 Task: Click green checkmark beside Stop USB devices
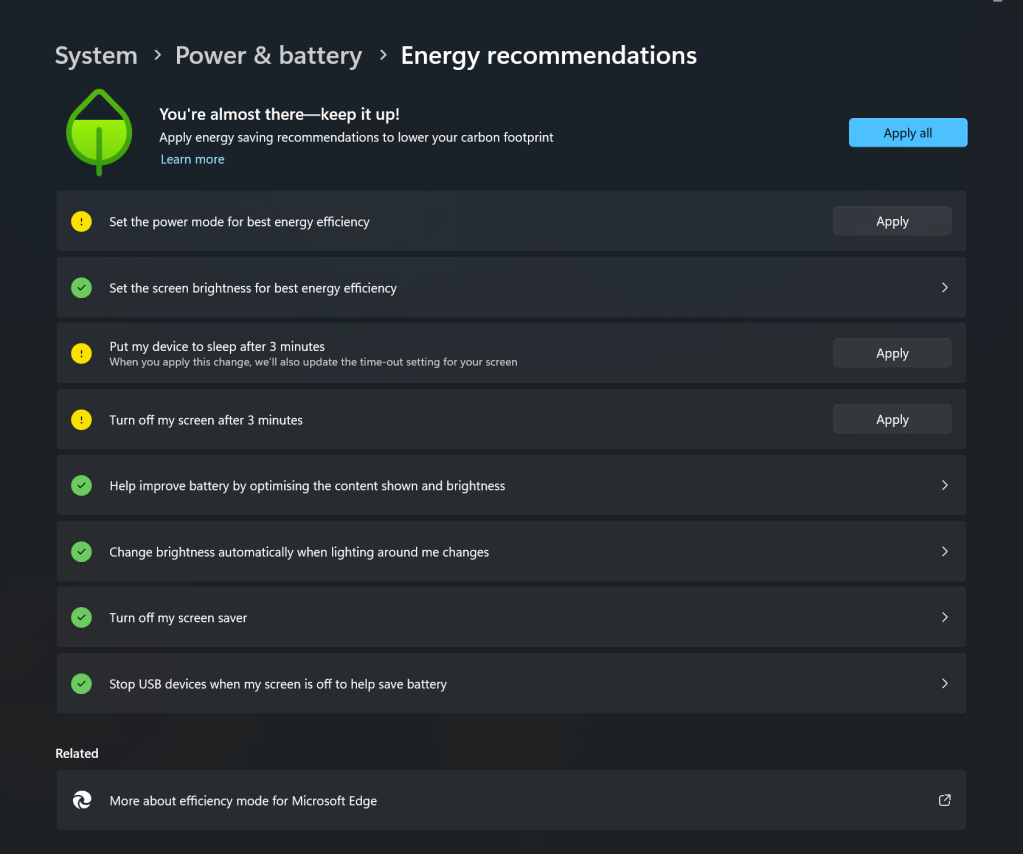[x=82, y=684]
